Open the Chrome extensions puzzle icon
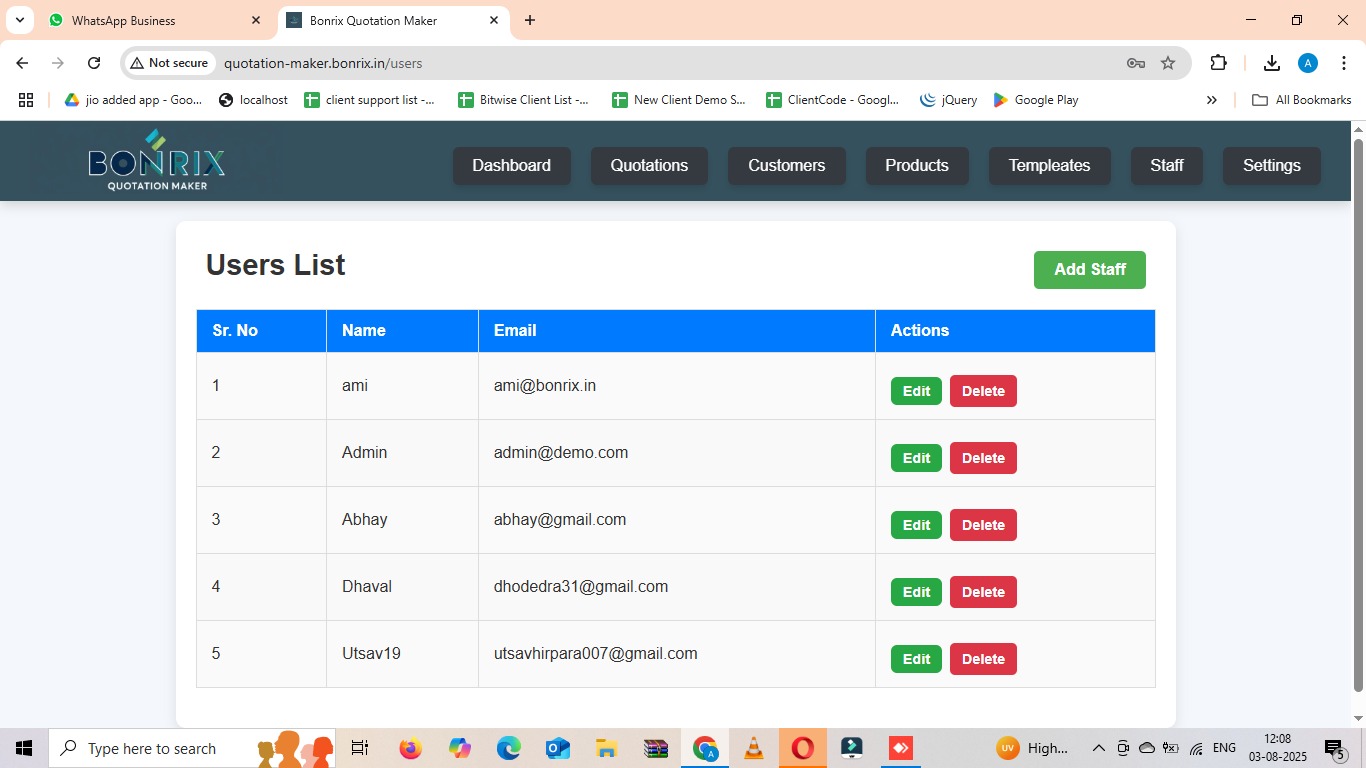 pos(1218,63)
